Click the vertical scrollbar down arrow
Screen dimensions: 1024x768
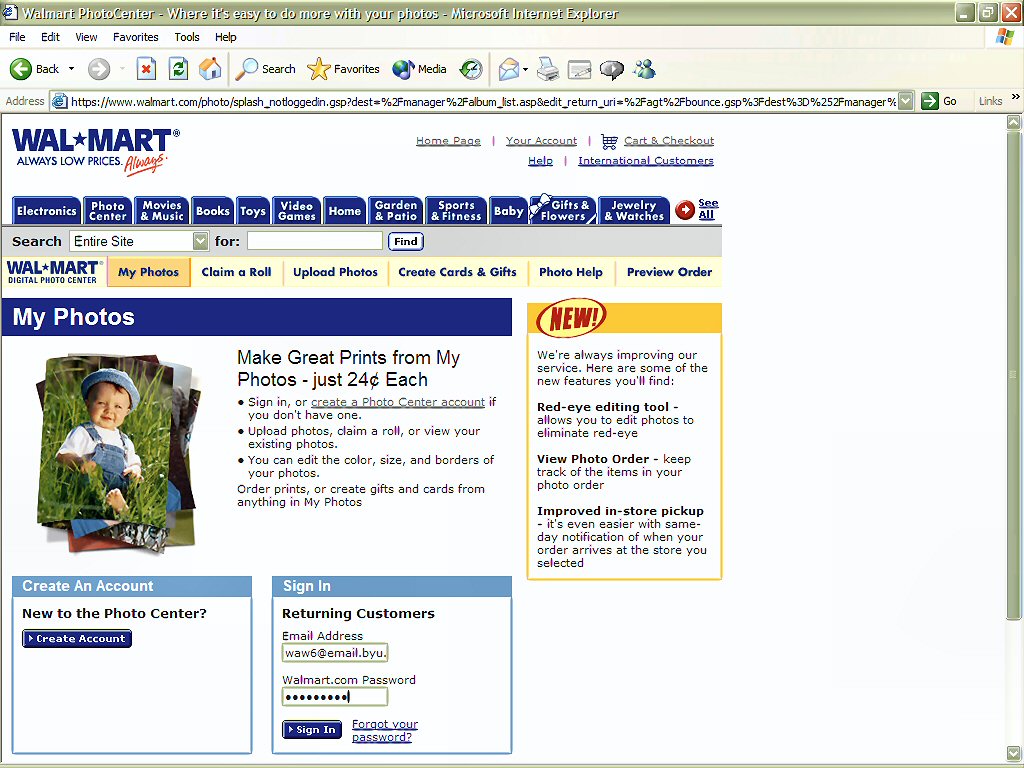pyautogui.click(x=1014, y=753)
